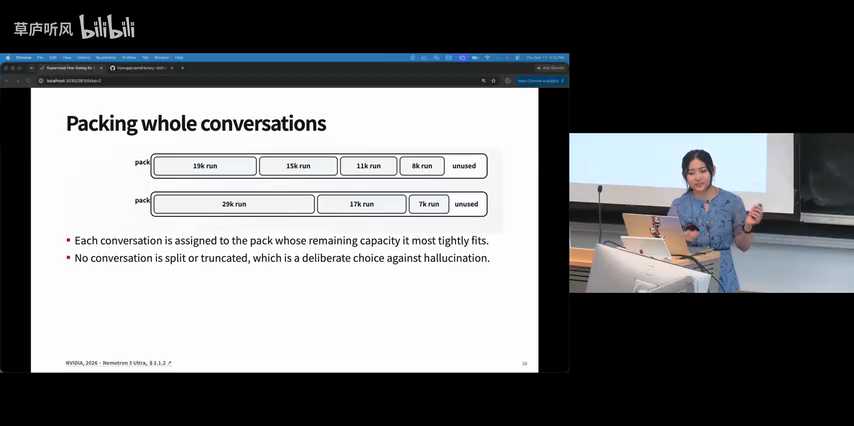854x426 pixels.
Task: Click the Wi-Fi status icon in menu bar
Action: (x=487, y=57)
